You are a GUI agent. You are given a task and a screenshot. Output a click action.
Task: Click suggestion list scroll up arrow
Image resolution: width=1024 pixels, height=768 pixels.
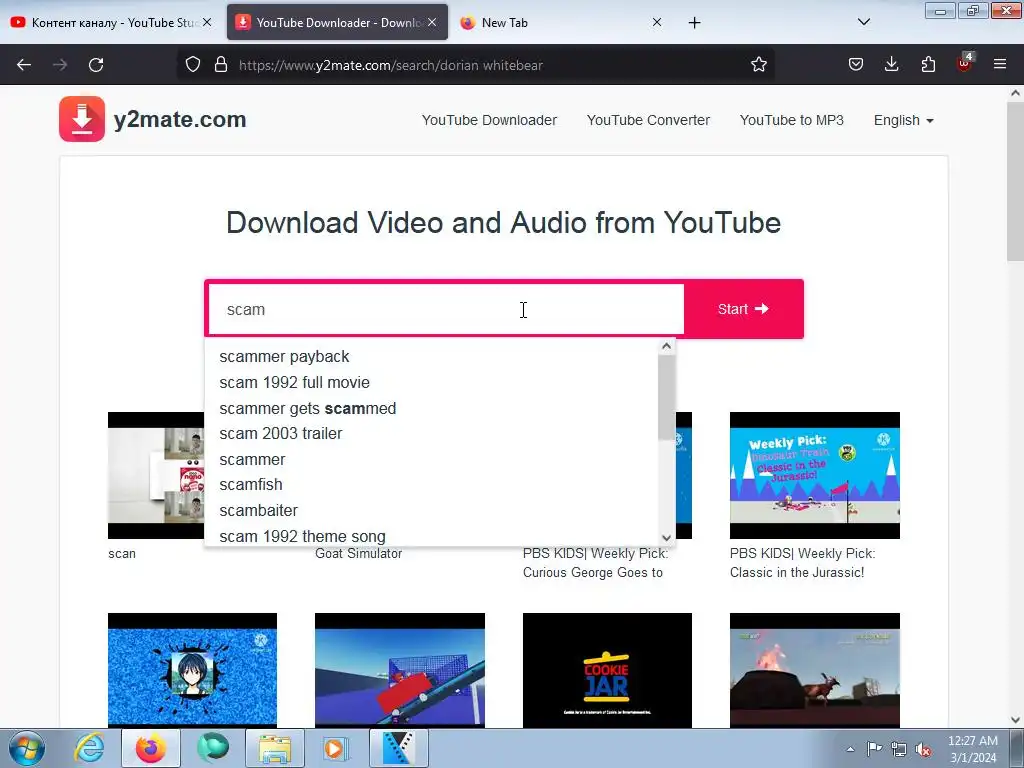pos(666,346)
